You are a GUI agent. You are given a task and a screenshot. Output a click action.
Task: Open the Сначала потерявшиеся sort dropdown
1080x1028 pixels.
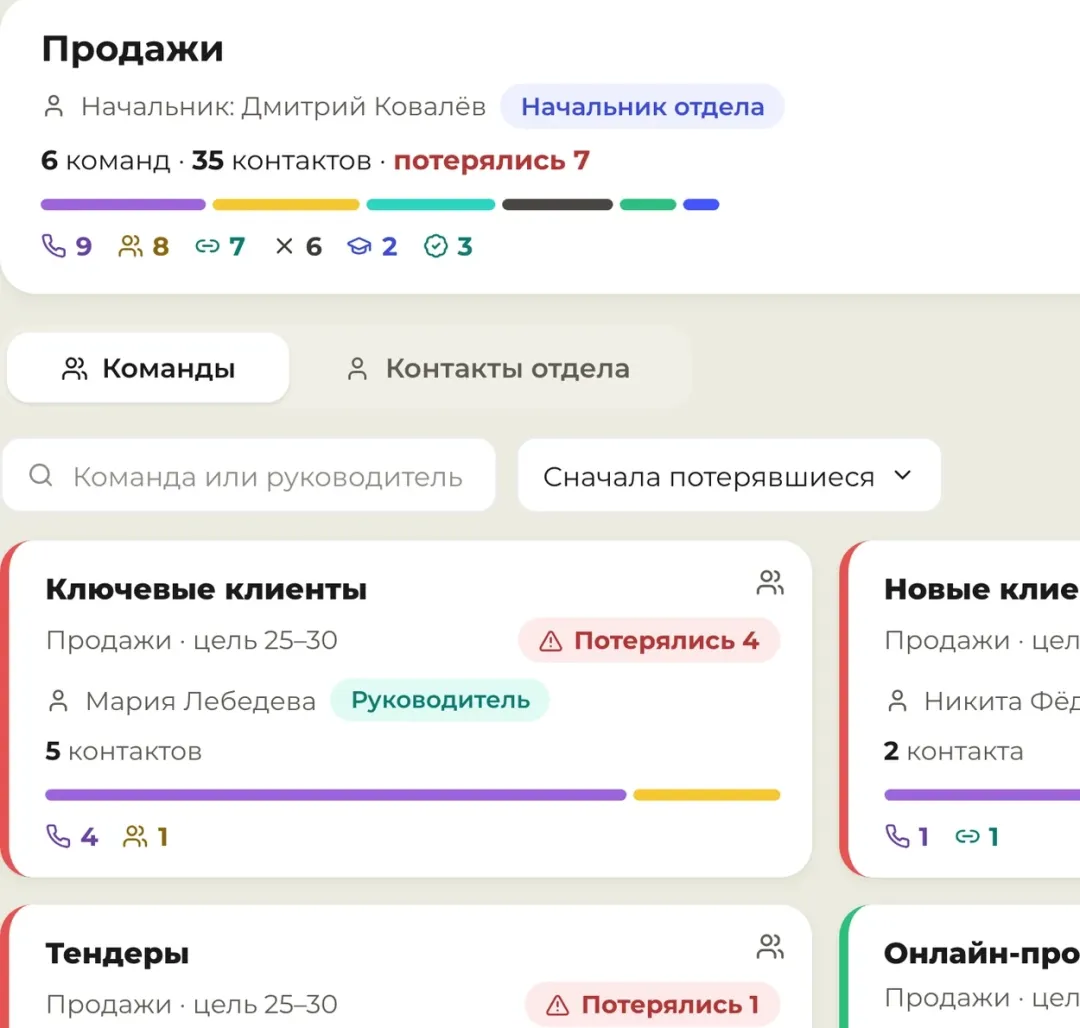click(729, 475)
